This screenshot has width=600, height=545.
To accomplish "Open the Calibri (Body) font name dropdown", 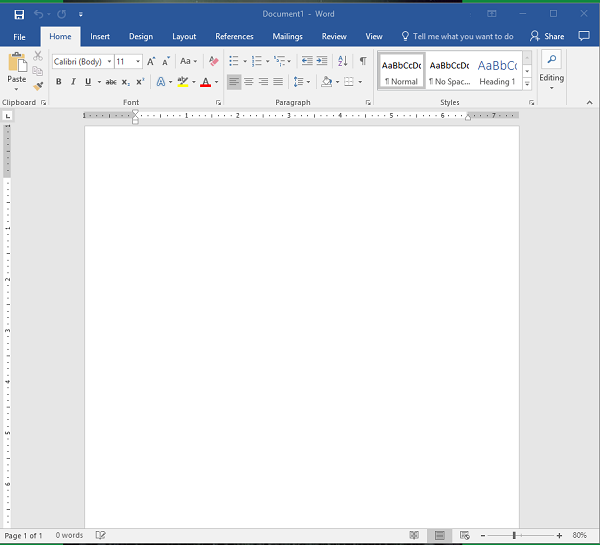I will click(x=108, y=62).
